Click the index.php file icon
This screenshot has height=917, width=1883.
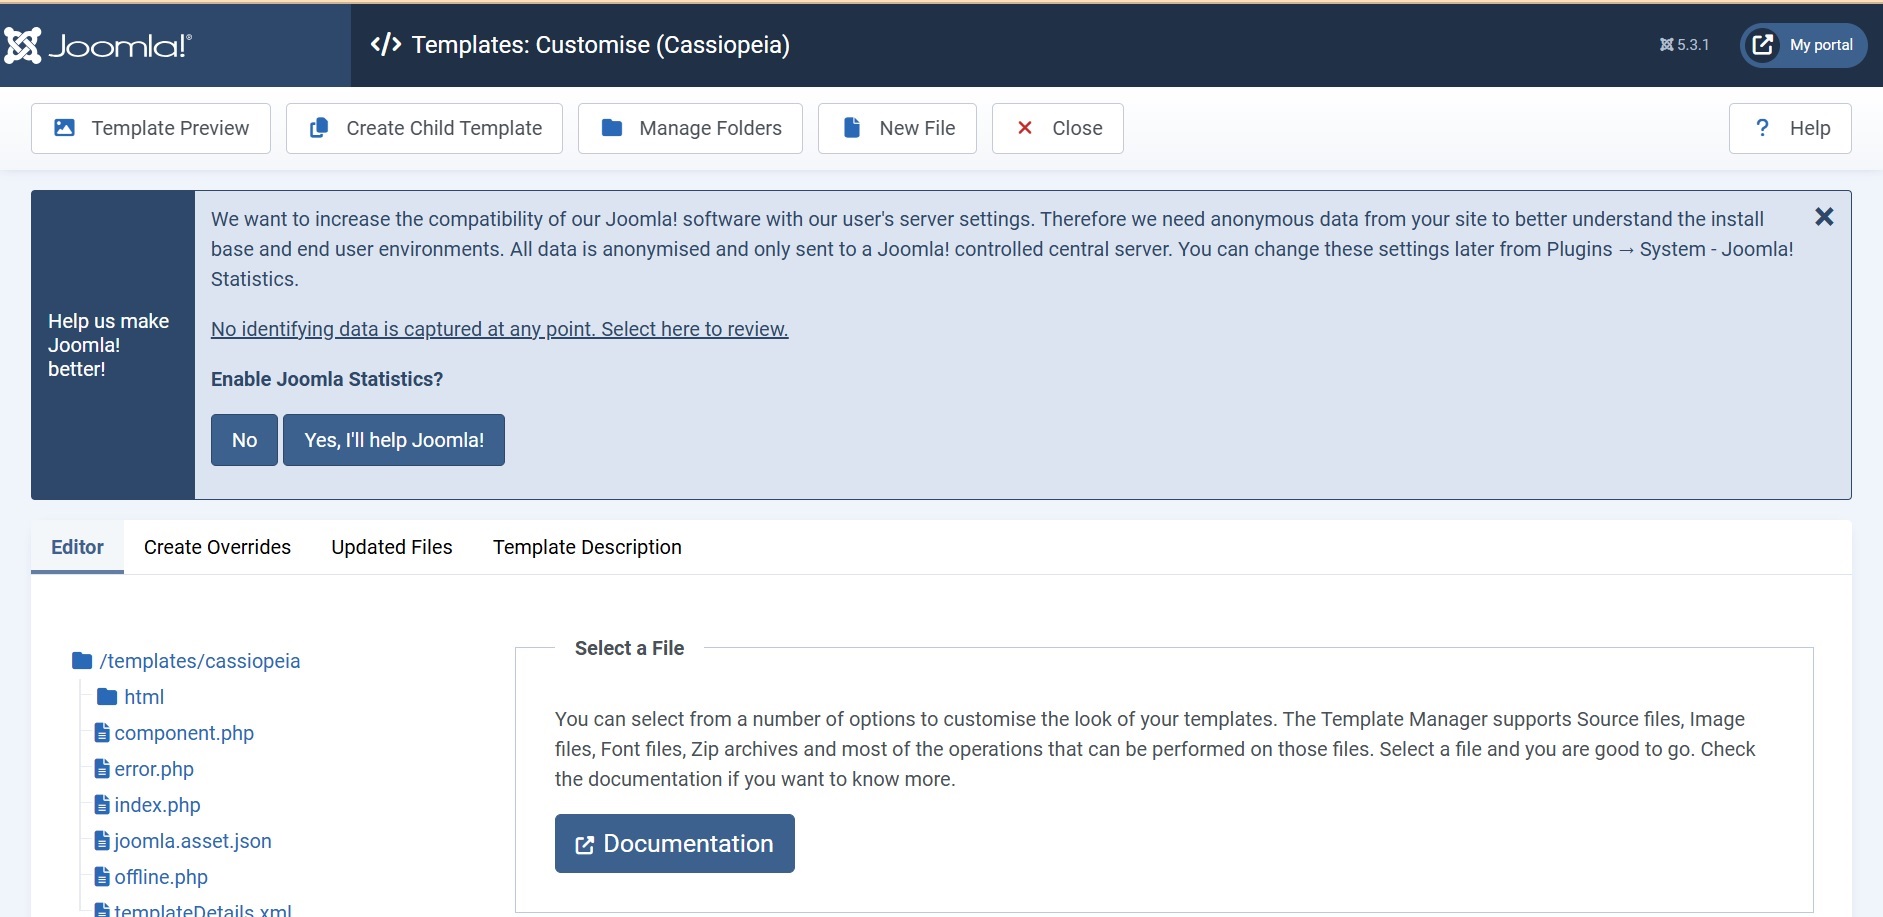[x=102, y=805]
